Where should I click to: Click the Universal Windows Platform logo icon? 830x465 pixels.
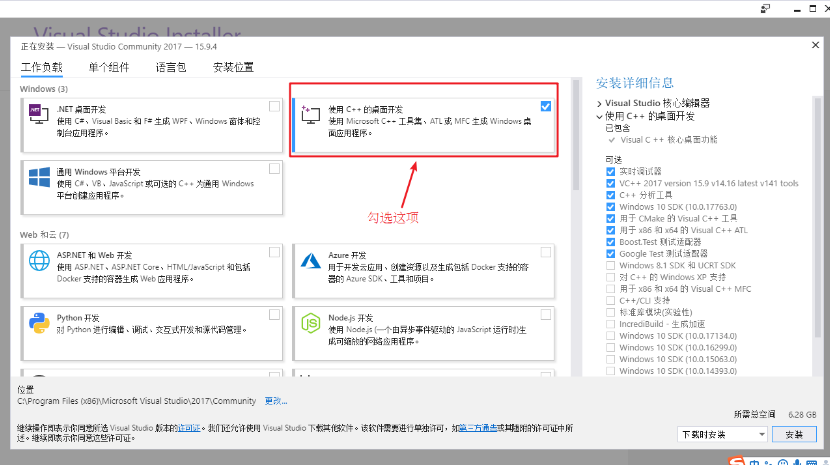tap(39, 178)
